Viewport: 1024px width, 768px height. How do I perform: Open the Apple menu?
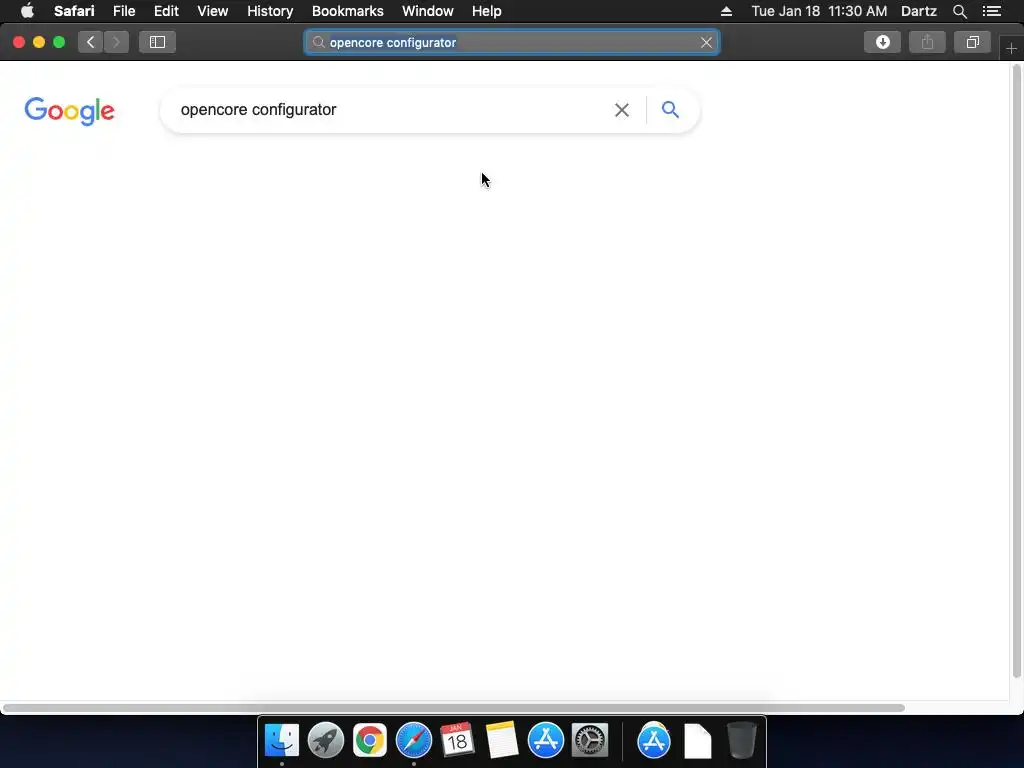[x=27, y=11]
